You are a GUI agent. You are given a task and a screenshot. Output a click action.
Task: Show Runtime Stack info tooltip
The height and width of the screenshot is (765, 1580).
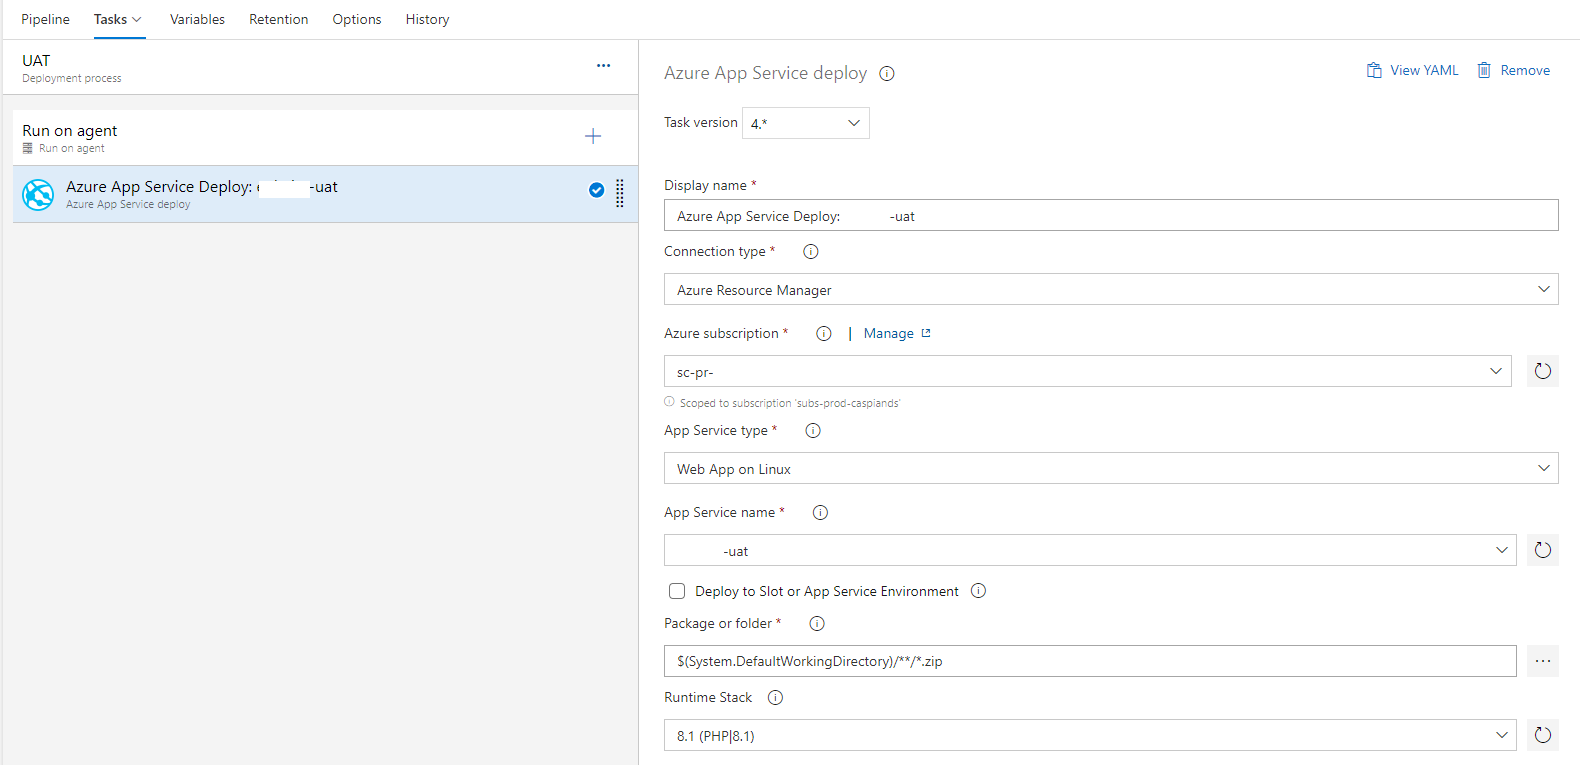click(x=775, y=698)
